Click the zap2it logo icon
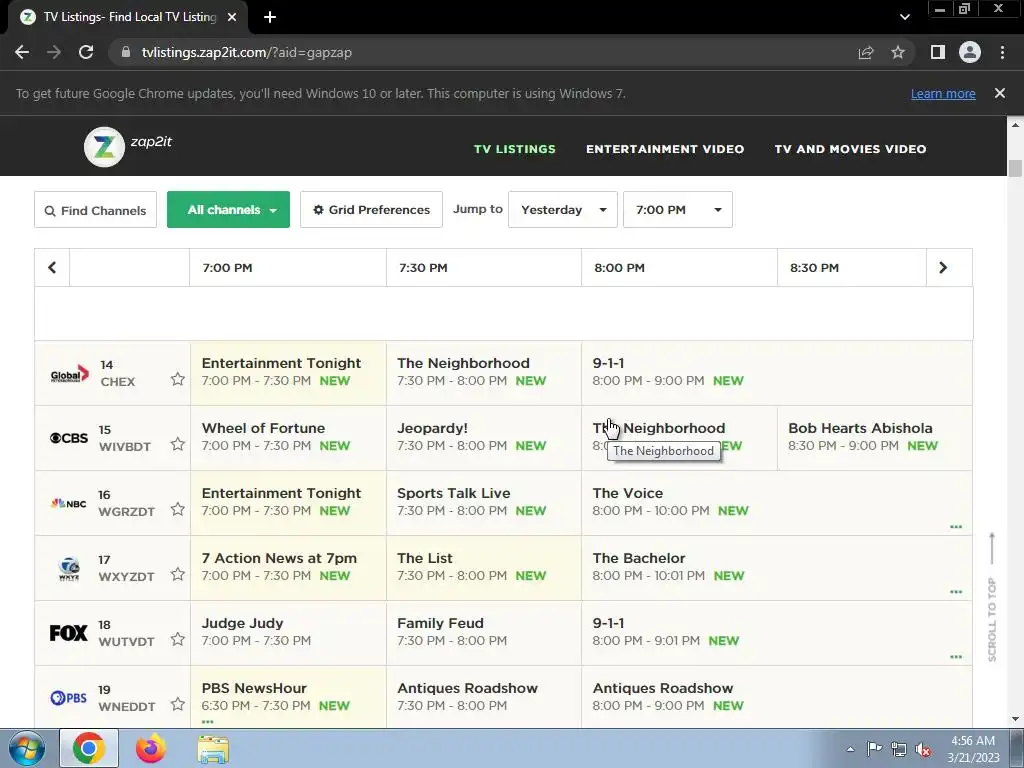Image resolution: width=1024 pixels, height=768 pixels. (104, 147)
